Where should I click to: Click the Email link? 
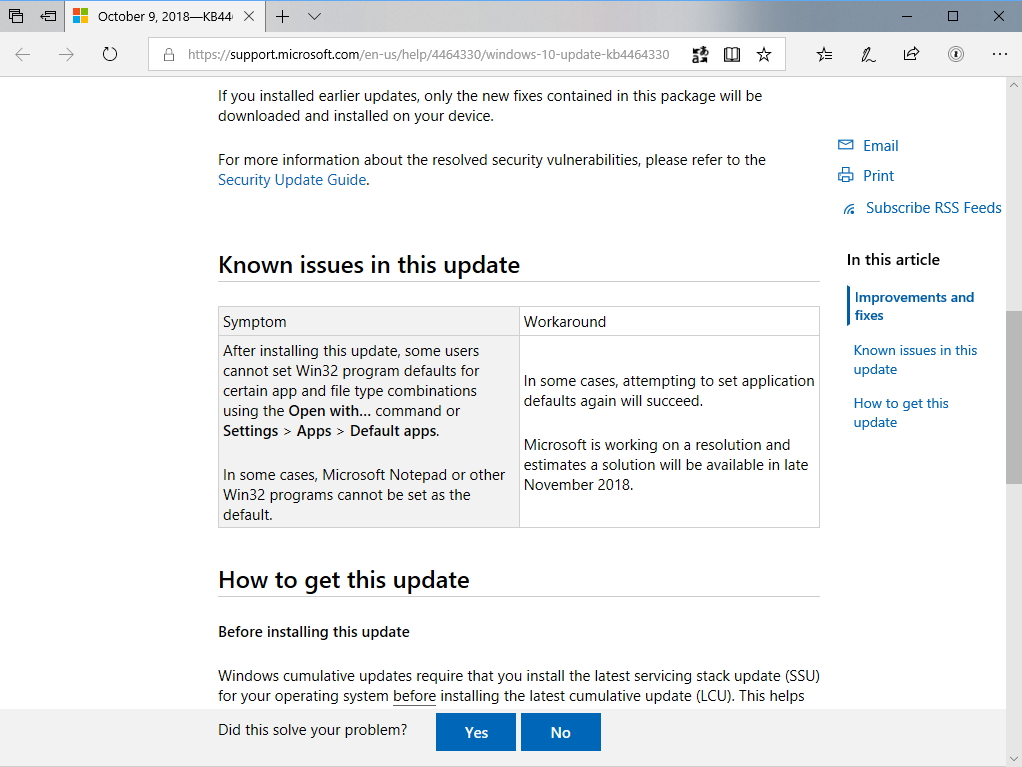[x=880, y=146]
